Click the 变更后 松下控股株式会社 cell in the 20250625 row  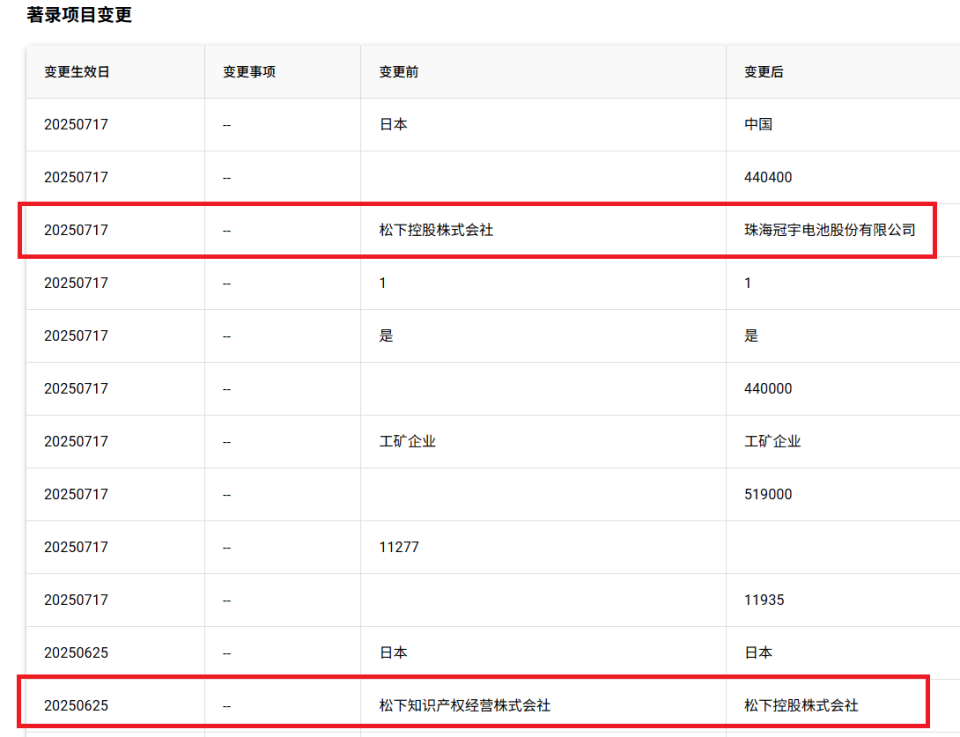click(801, 706)
